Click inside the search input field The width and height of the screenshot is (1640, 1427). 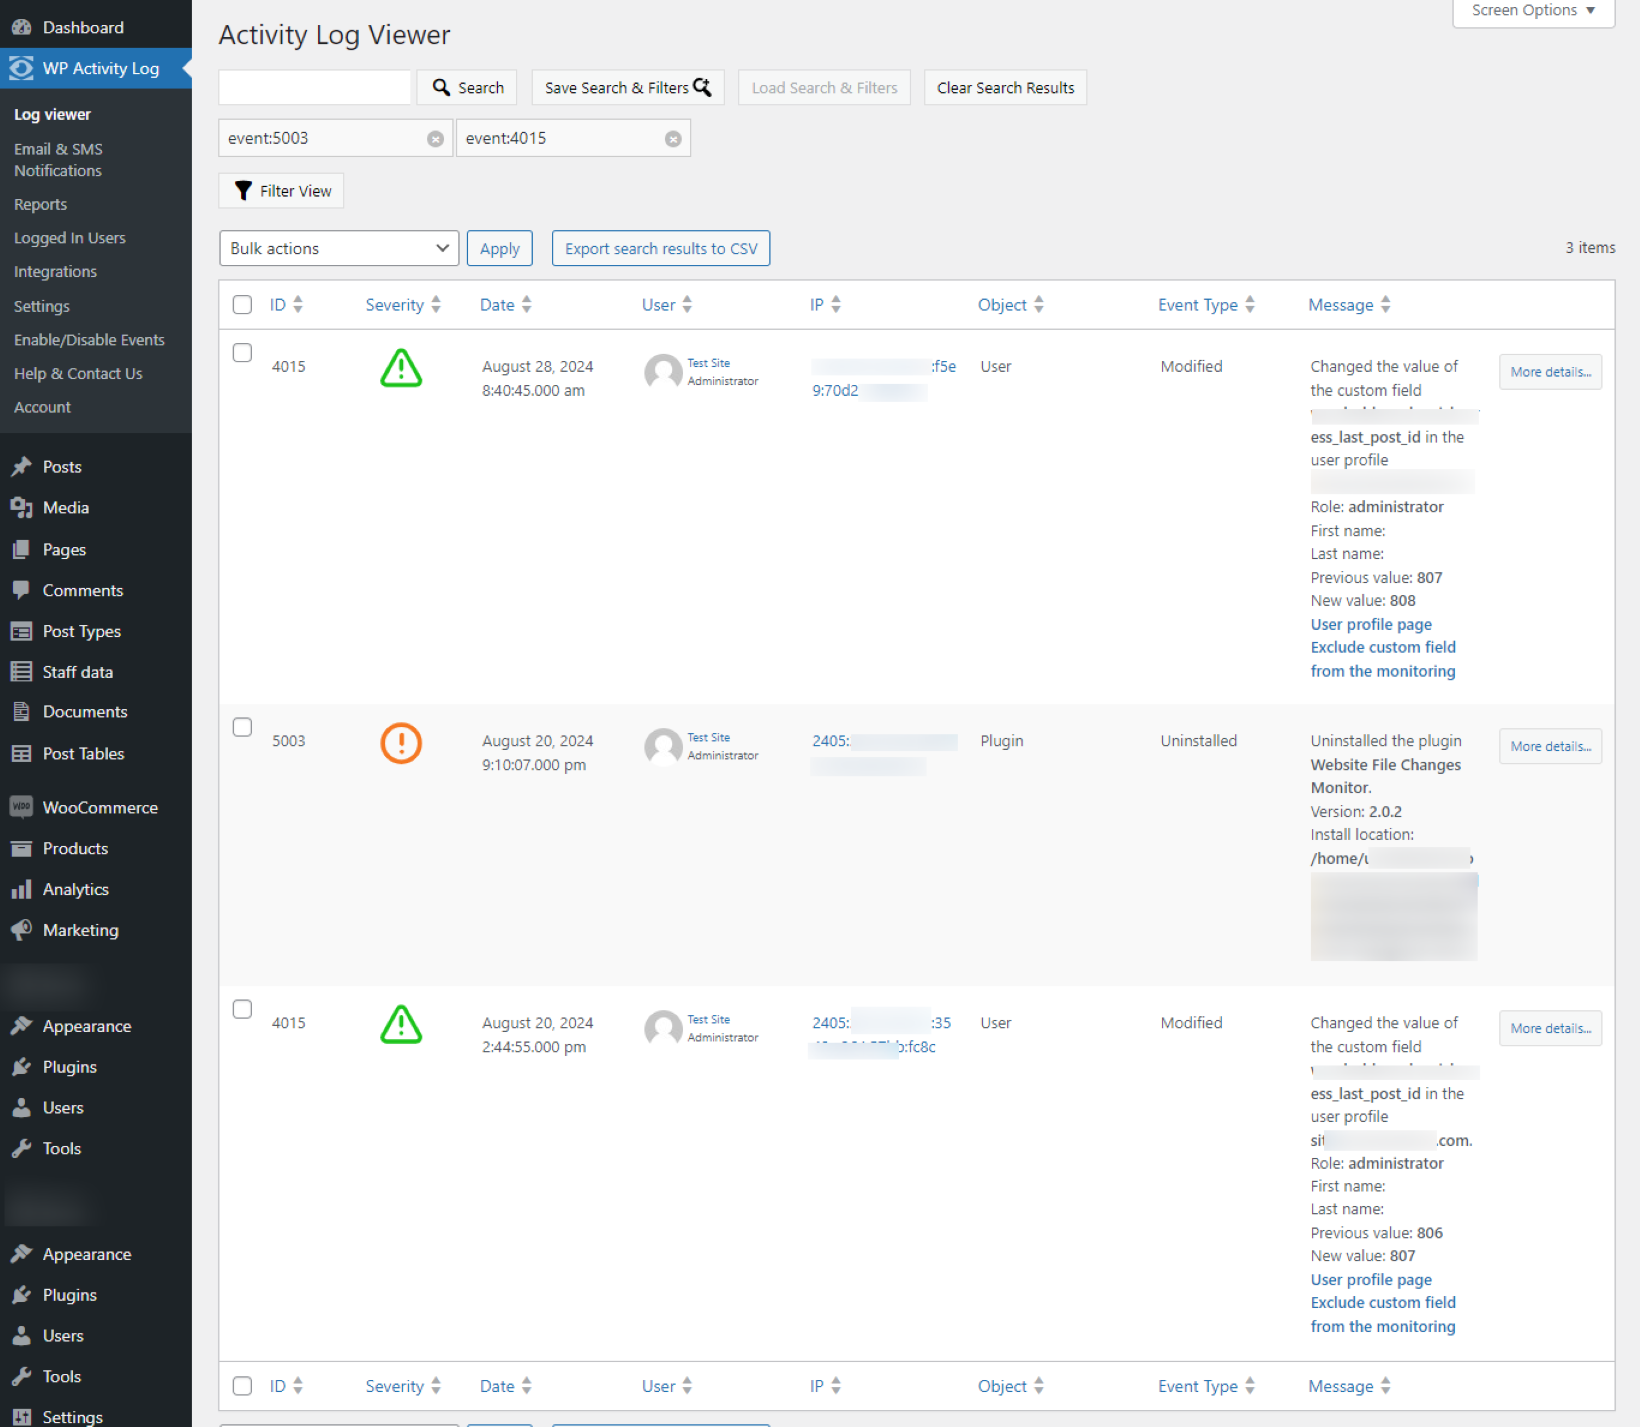point(314,87)
